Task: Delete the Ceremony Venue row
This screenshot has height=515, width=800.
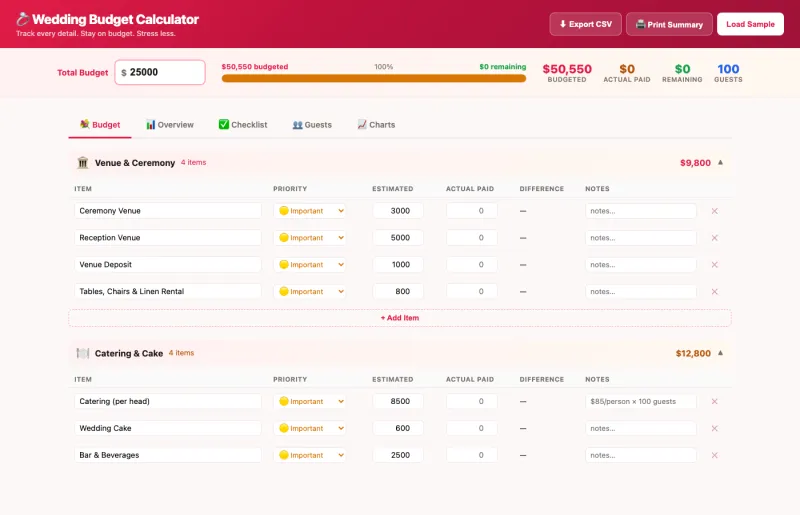Action: tap(714, 211)
